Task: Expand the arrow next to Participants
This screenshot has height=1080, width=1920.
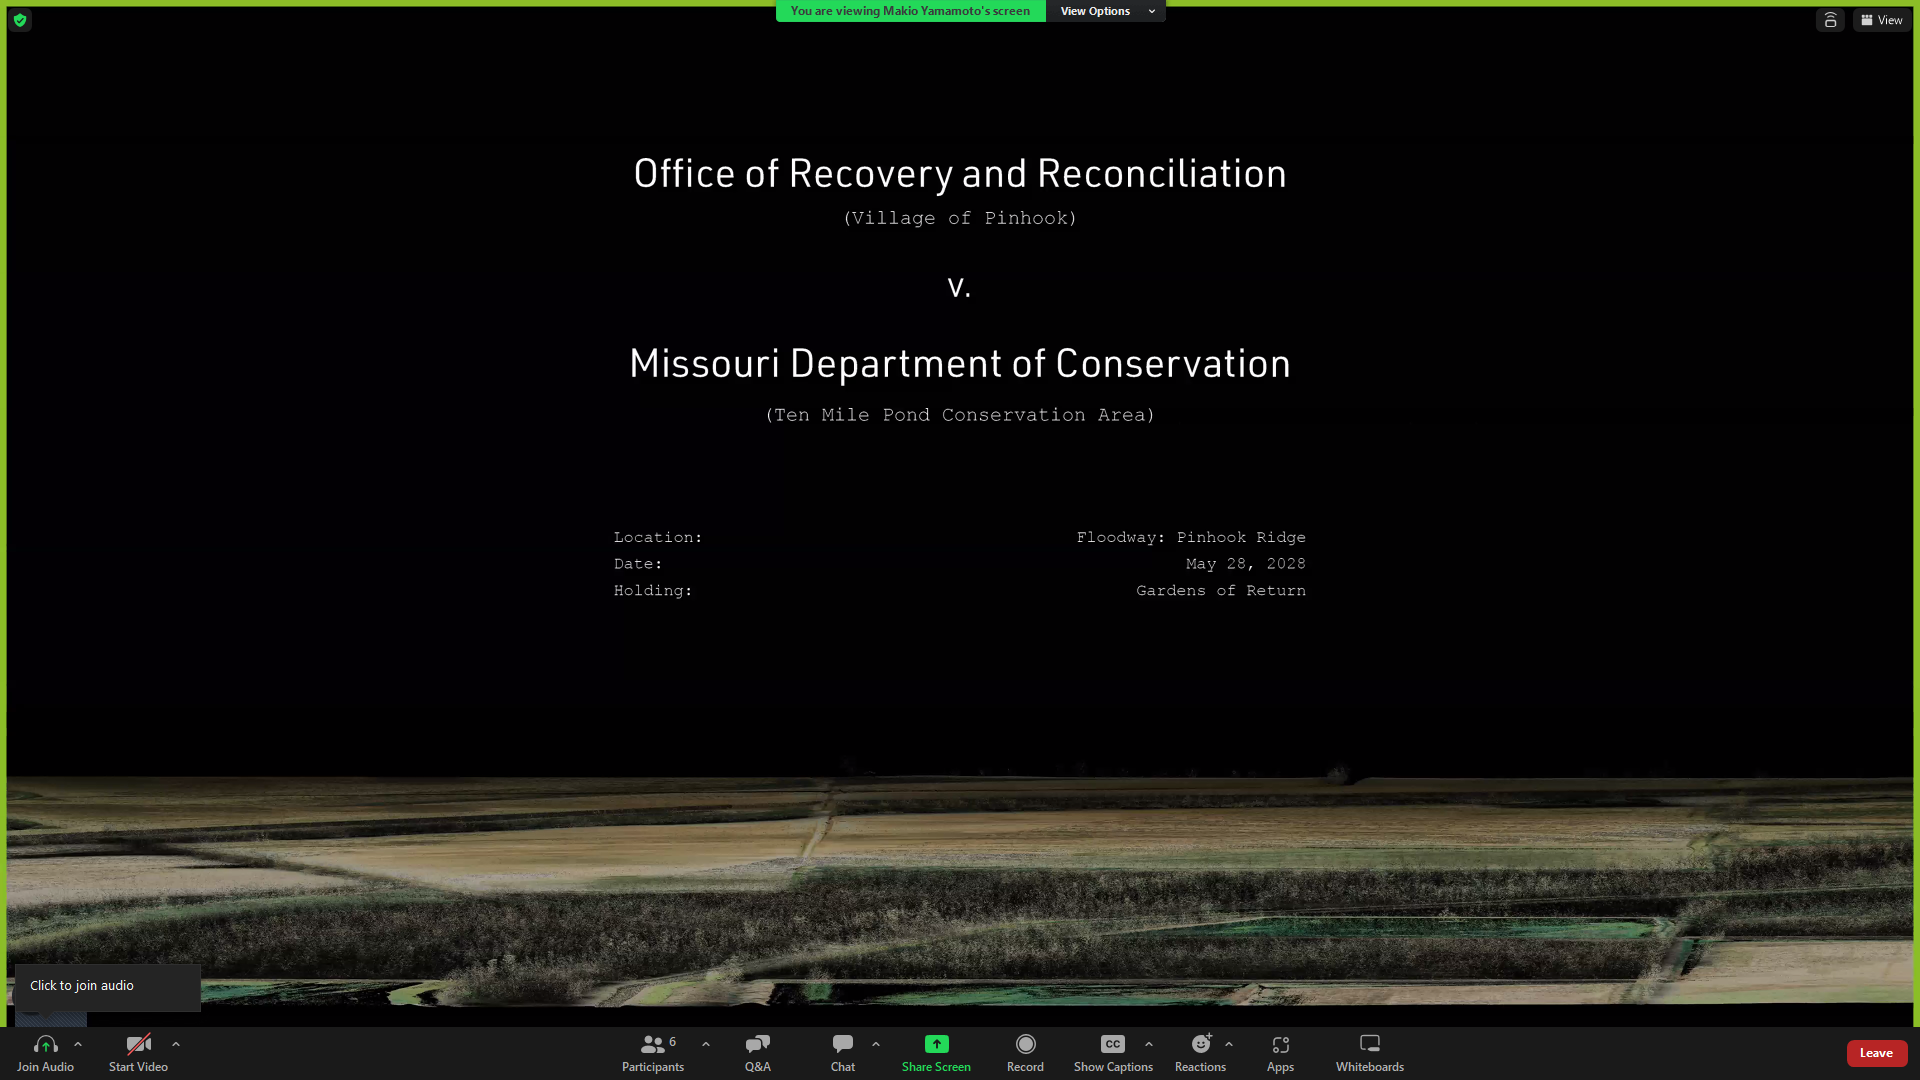Action: coord(706,1044)
